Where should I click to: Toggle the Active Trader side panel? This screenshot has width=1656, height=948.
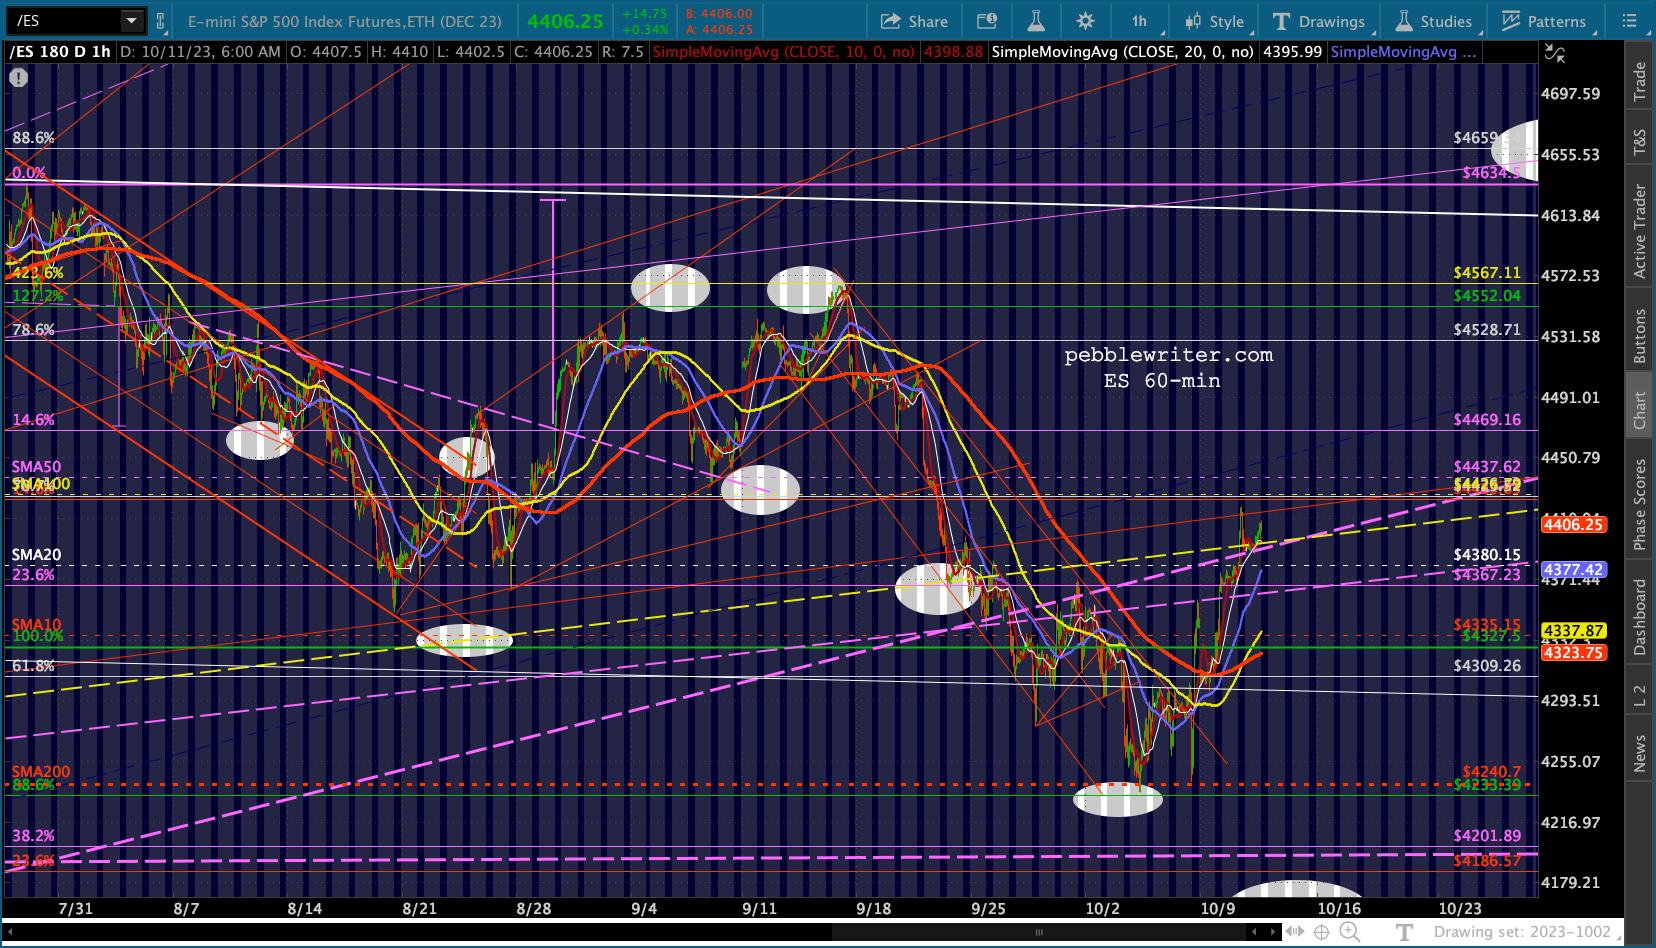pos(1640,230)
